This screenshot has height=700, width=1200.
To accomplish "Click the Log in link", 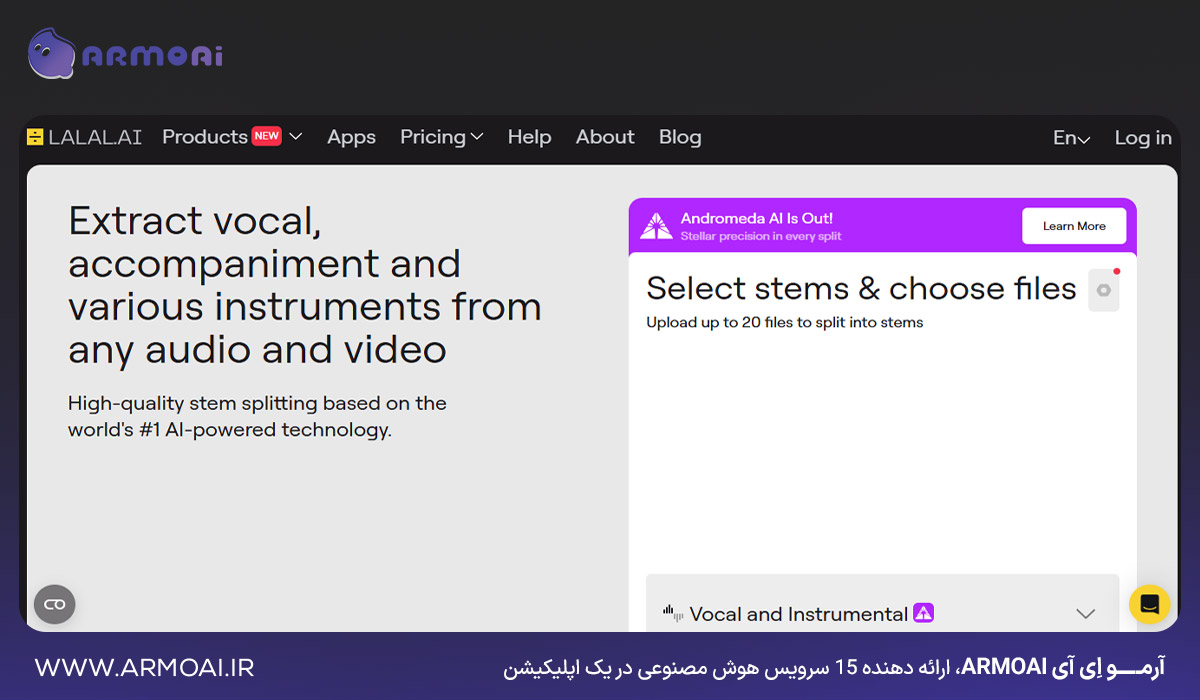I will [1142, 138].
